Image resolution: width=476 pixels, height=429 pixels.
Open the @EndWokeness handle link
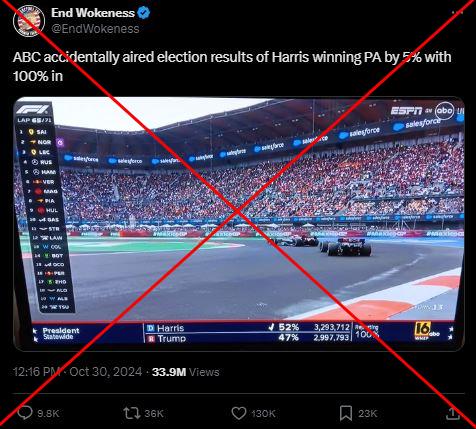point(95,29)
